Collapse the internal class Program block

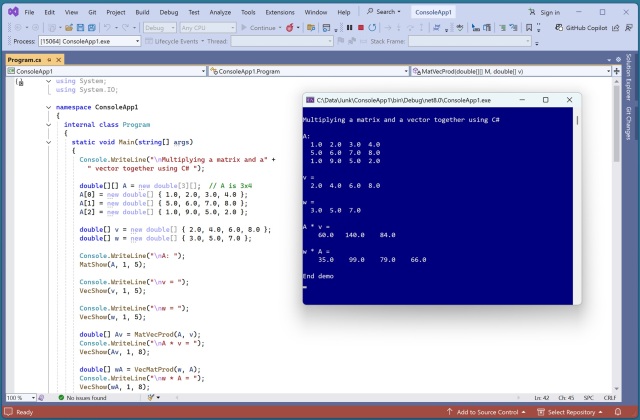tap(49, 125)
